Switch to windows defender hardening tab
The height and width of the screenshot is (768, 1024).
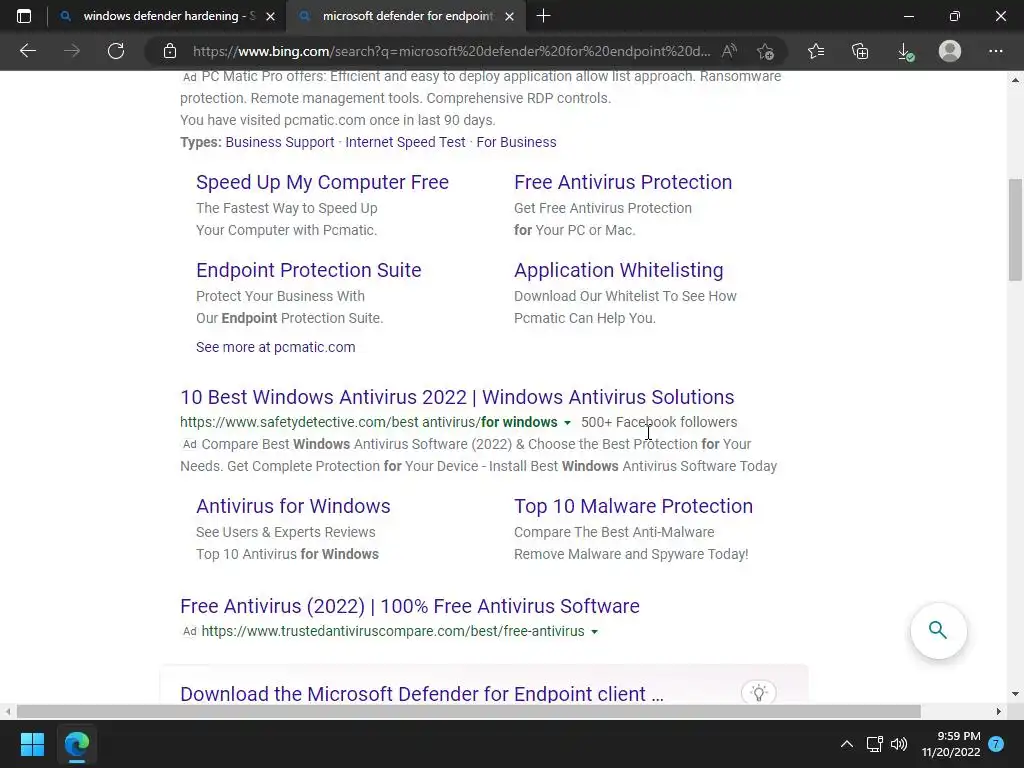167,16
